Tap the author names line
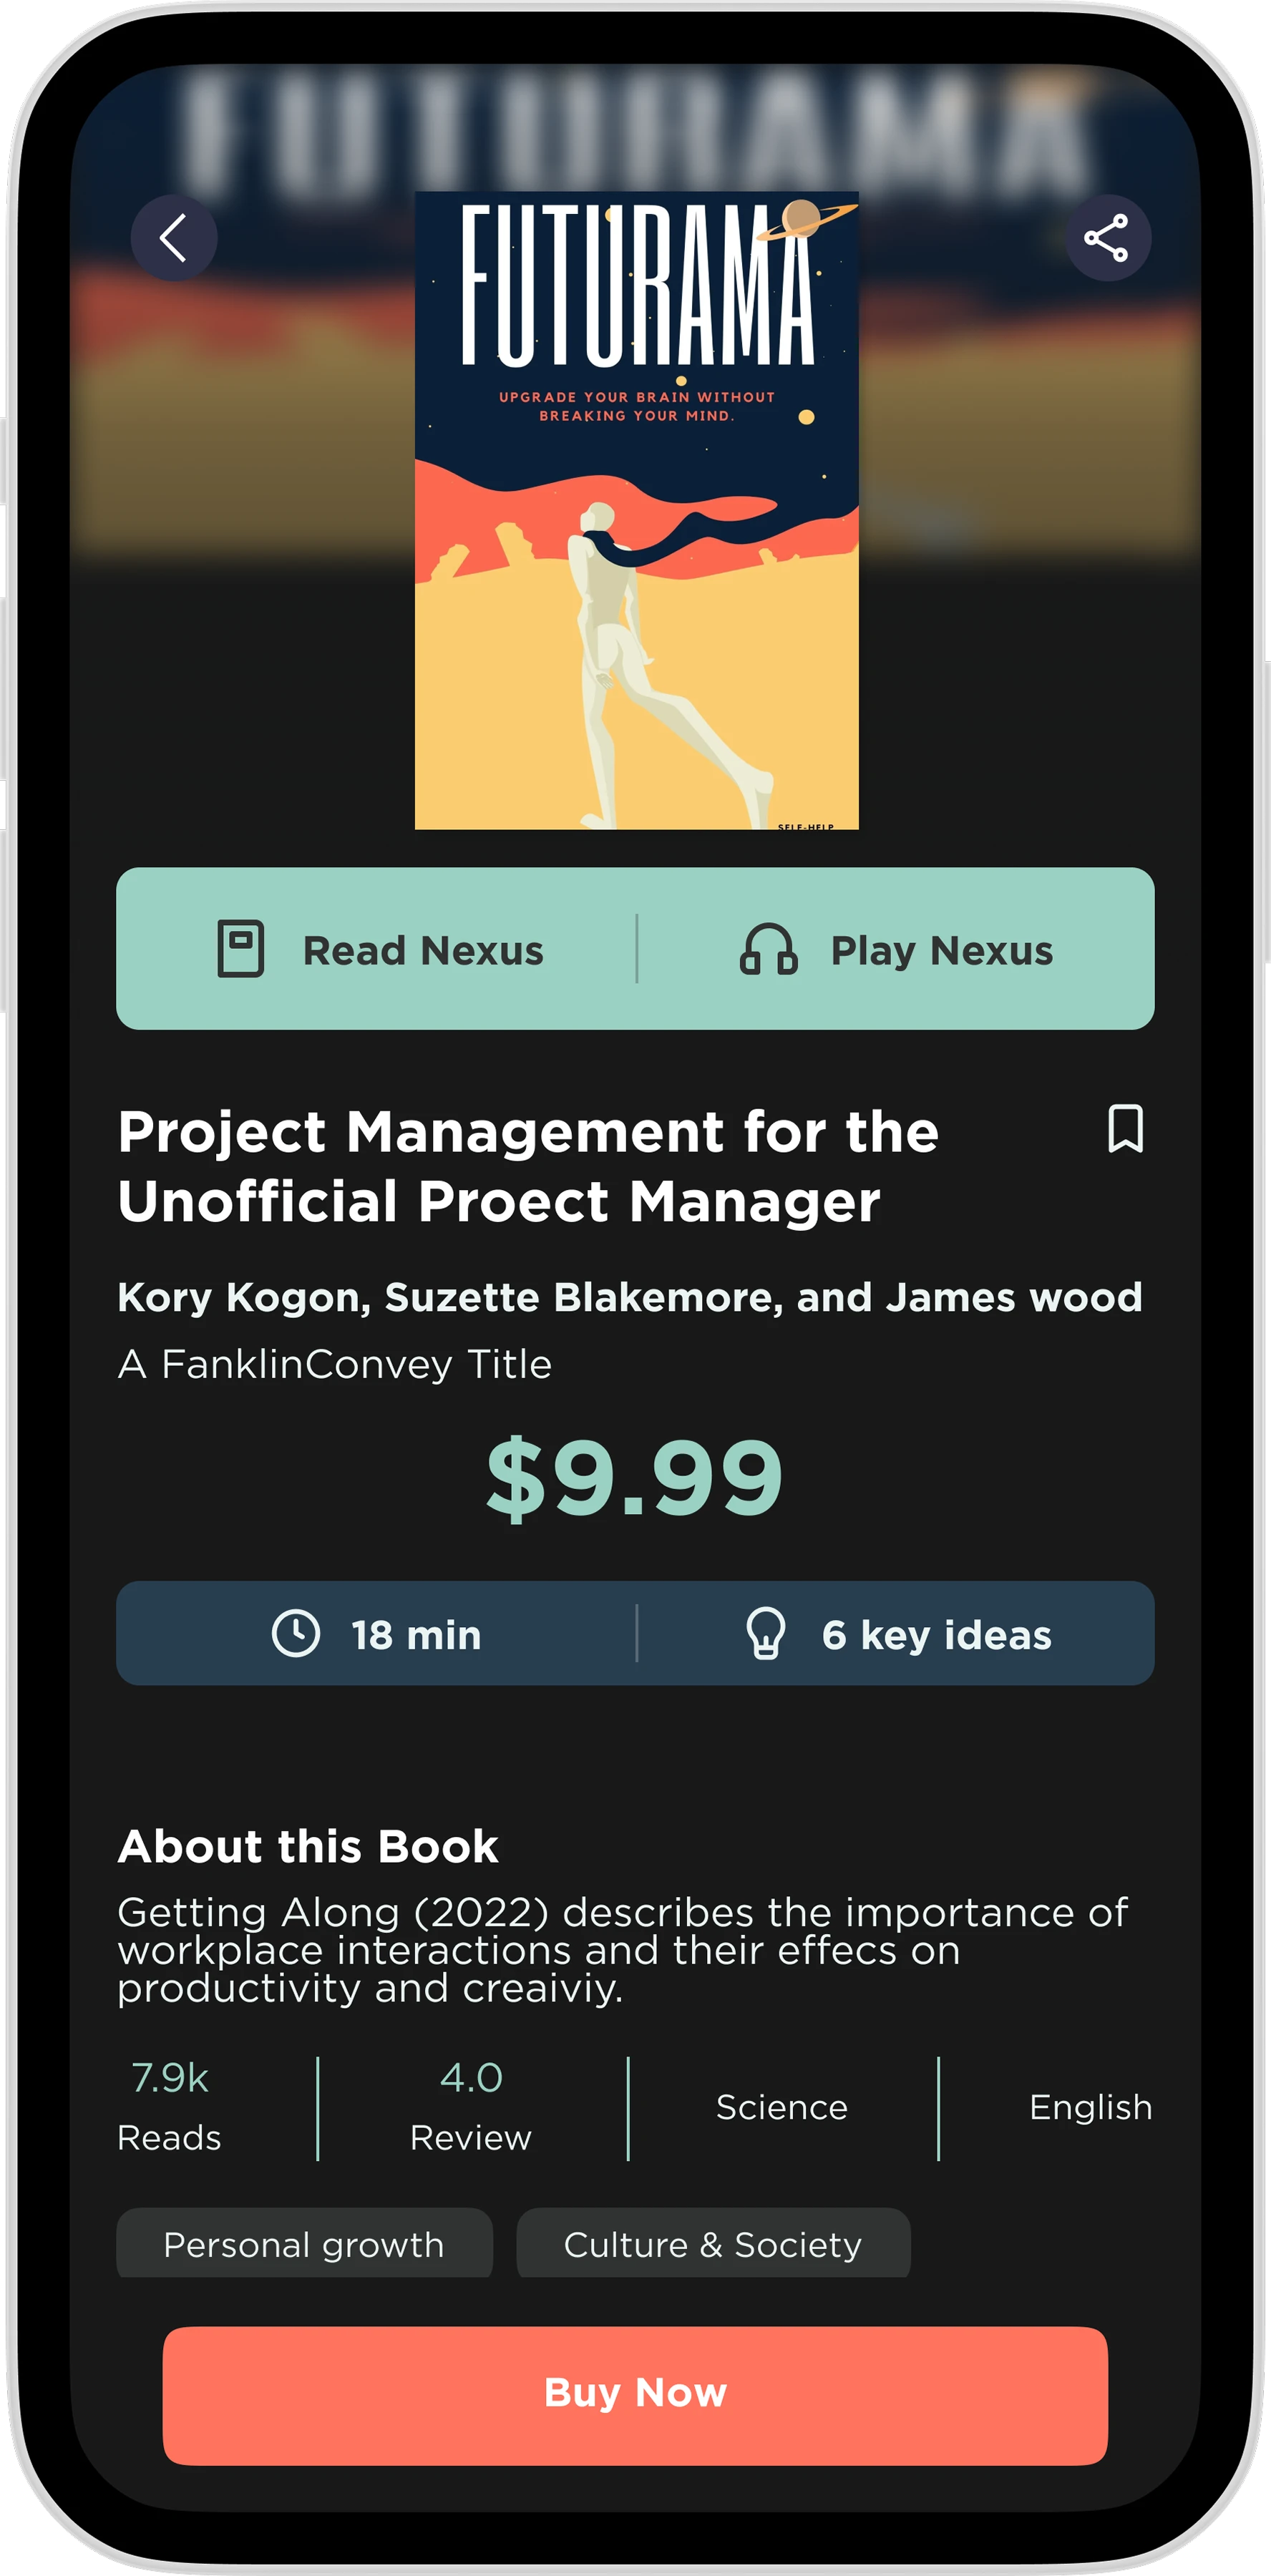Viewport: 1271px width, 2576px height. coord(630,1297)
